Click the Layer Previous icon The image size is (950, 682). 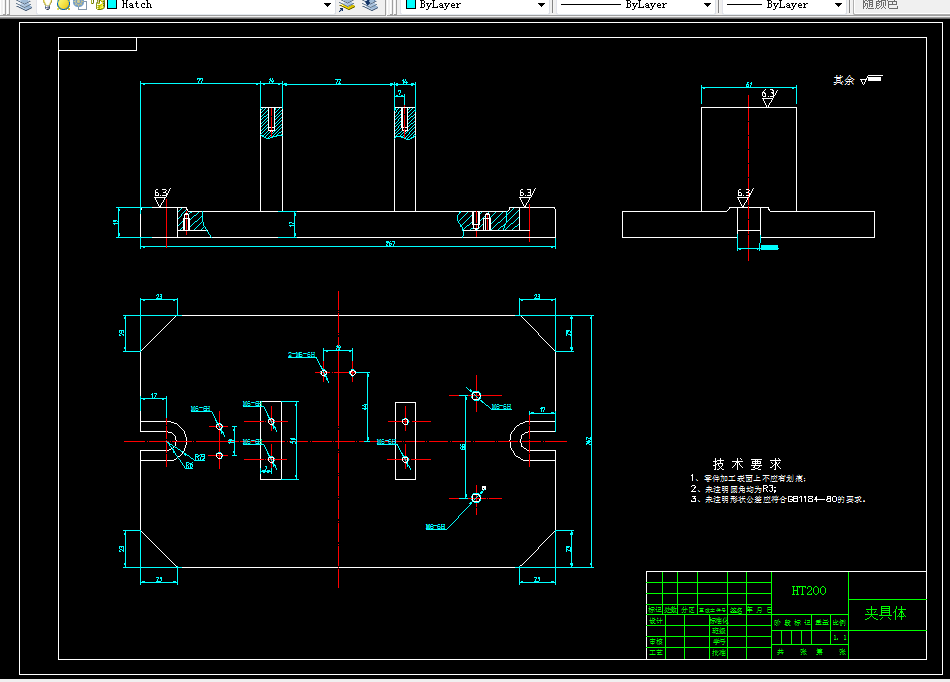tap(370, 5)
